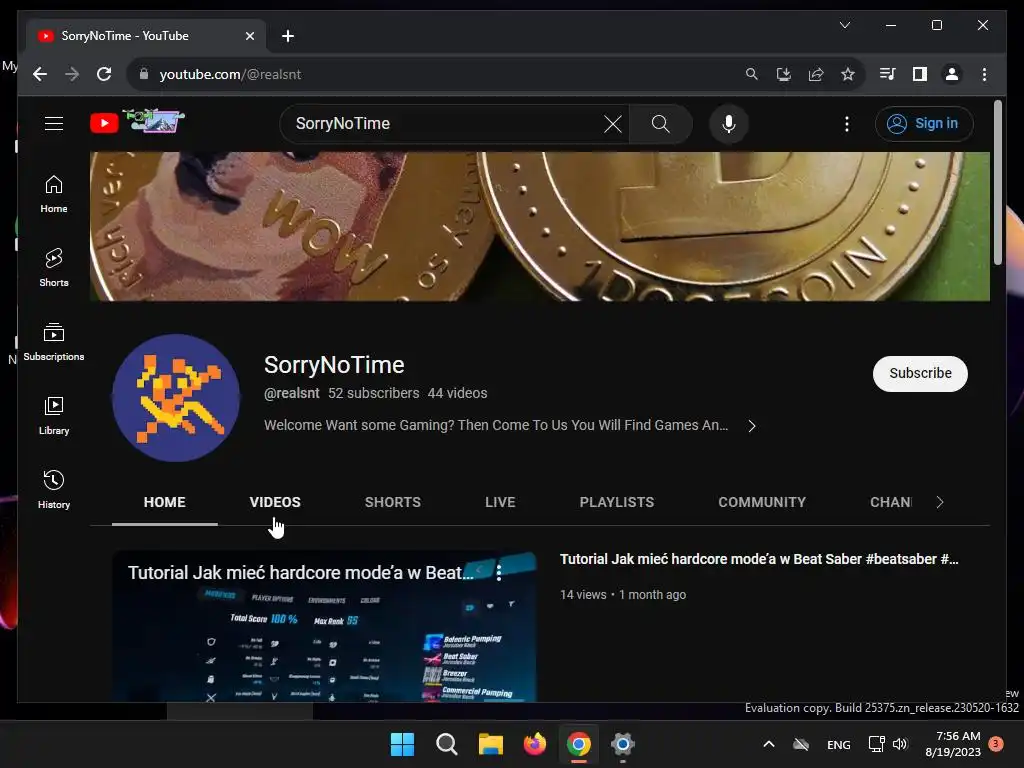
Task: Switch to the LIVE tab
Action: click(500, 502)
